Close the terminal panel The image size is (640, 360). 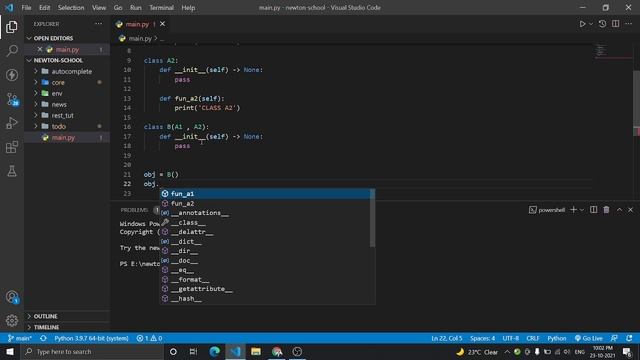(631, 210)
